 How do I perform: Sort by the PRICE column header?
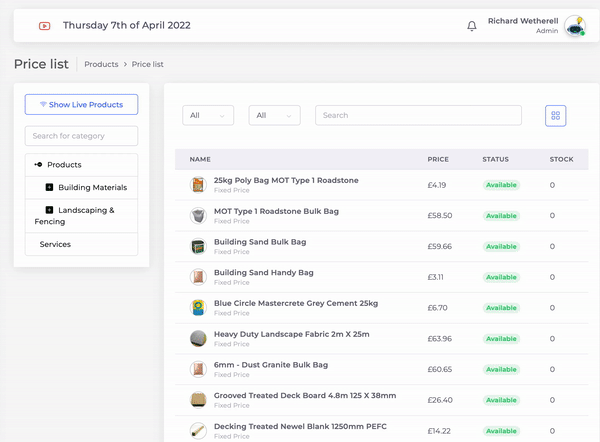coord(438,159)
